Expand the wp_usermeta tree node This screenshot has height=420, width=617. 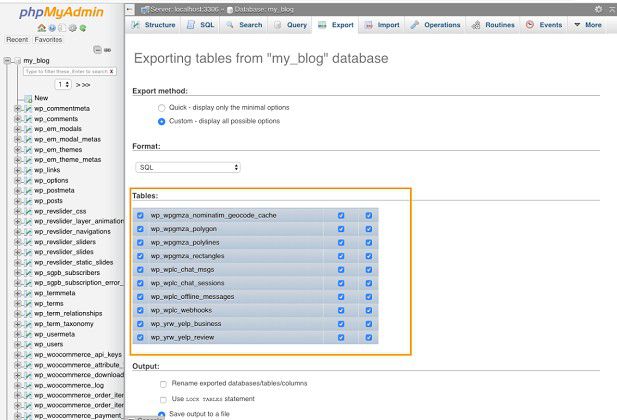click(17, 335)
